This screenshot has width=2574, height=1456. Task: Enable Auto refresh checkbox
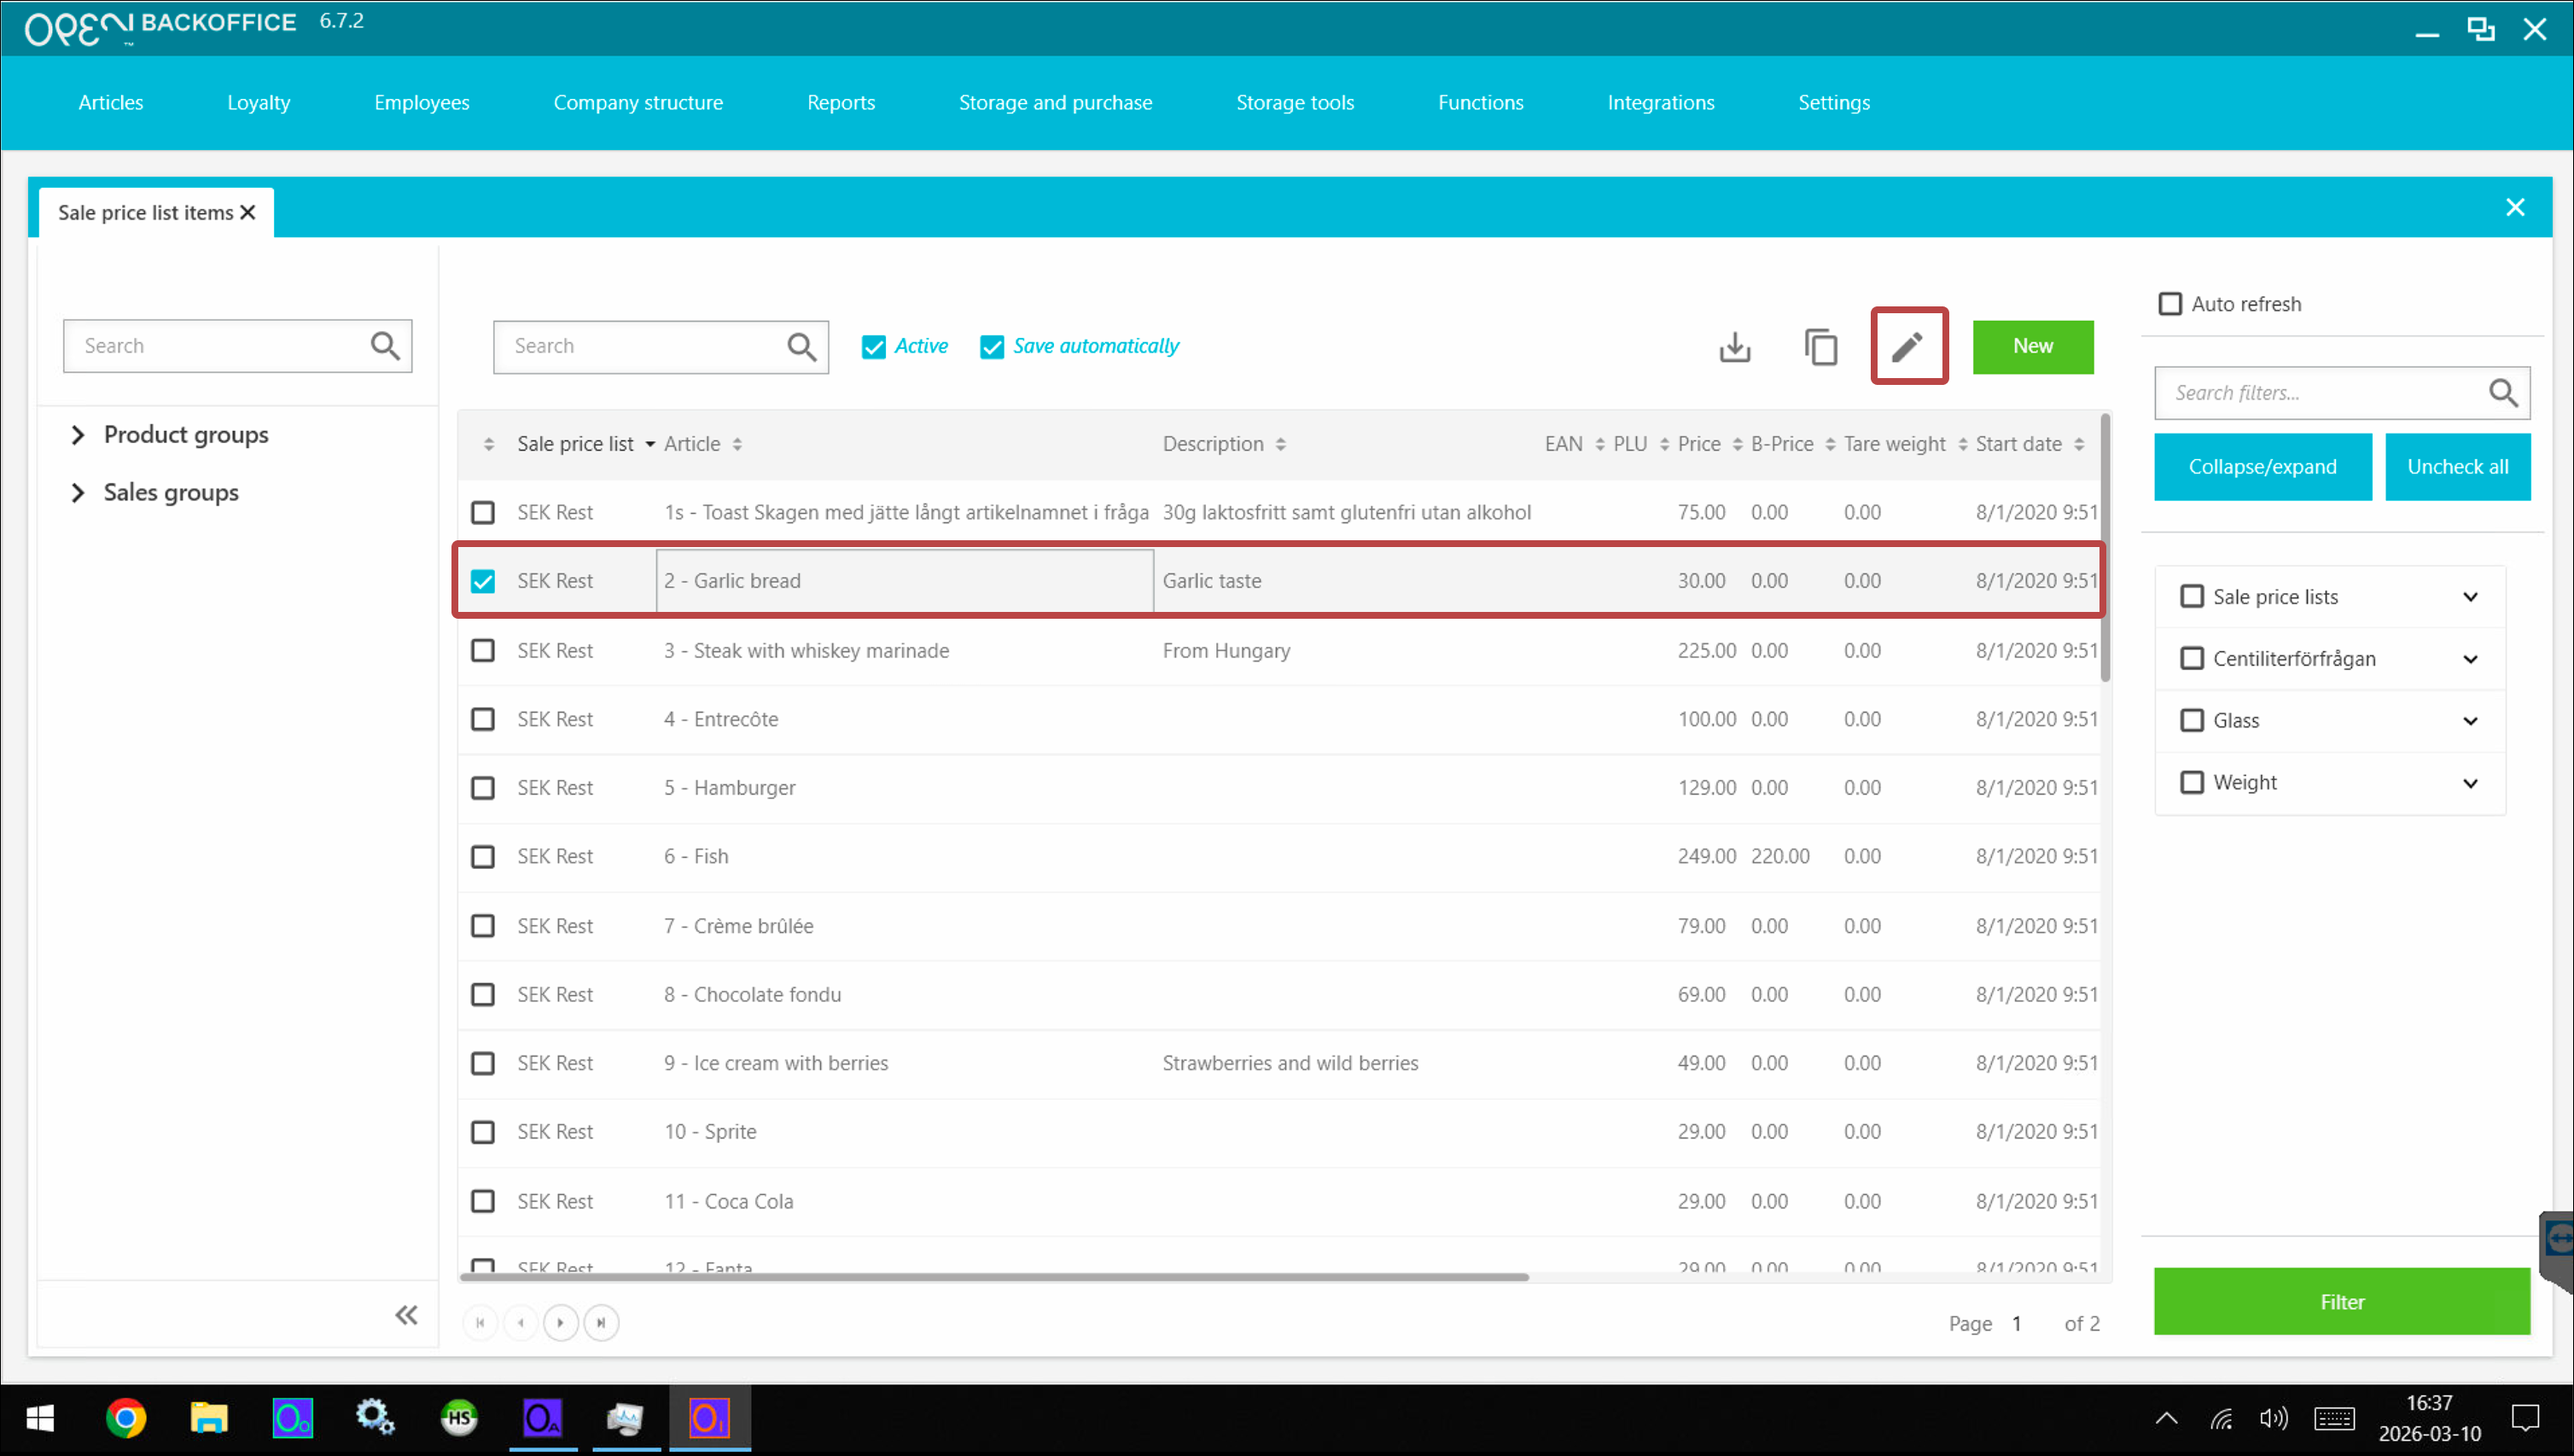2169,304
